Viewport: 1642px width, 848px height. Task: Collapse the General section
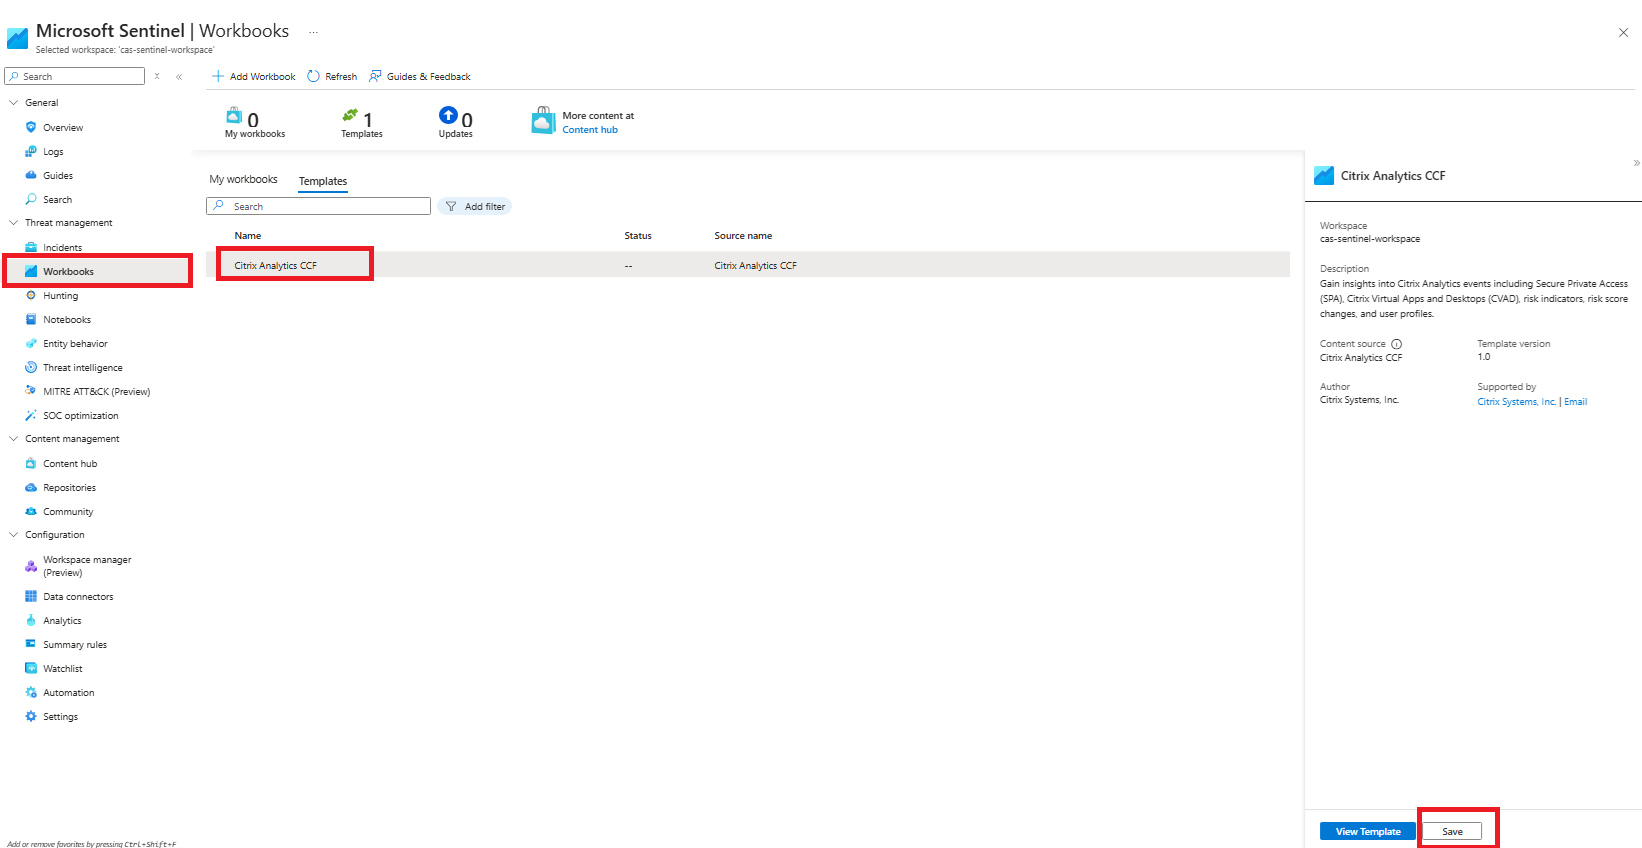point(14,102)
